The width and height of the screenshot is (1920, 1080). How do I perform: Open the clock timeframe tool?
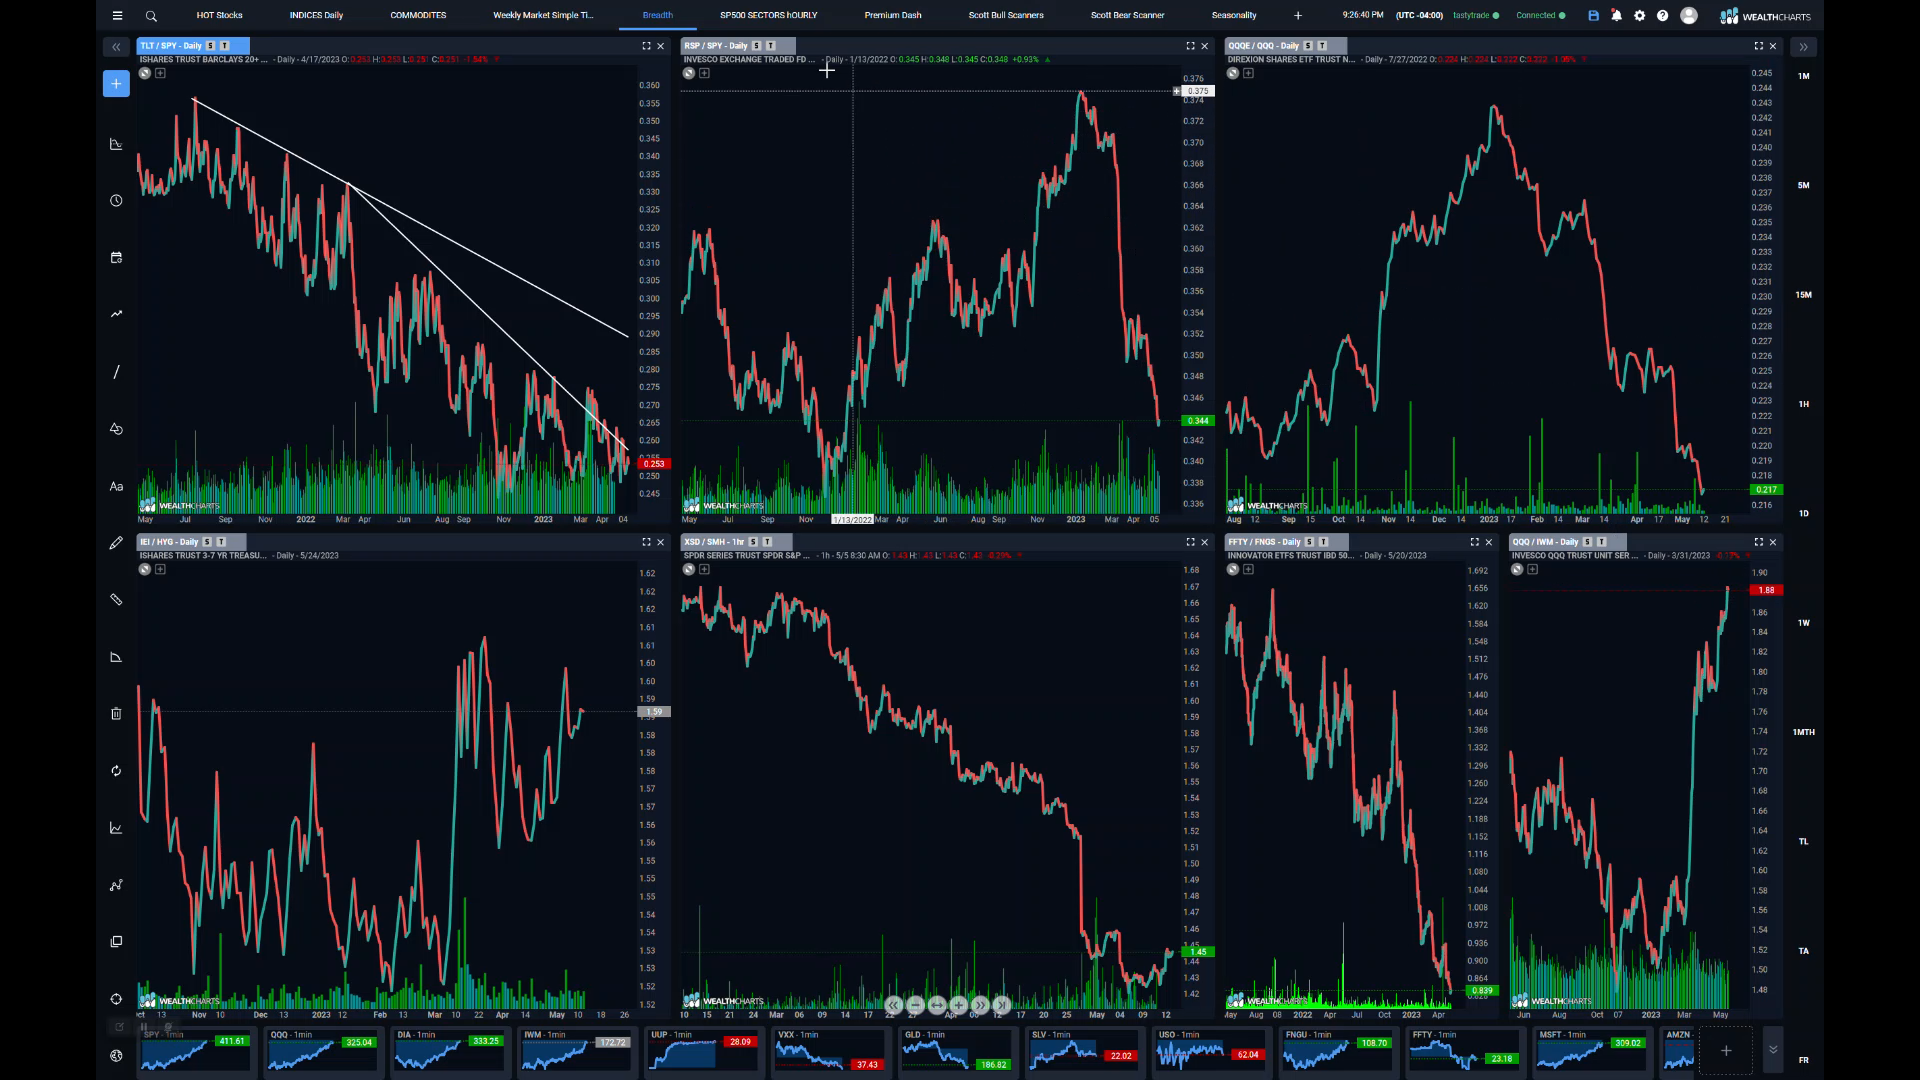pos(116,201)
